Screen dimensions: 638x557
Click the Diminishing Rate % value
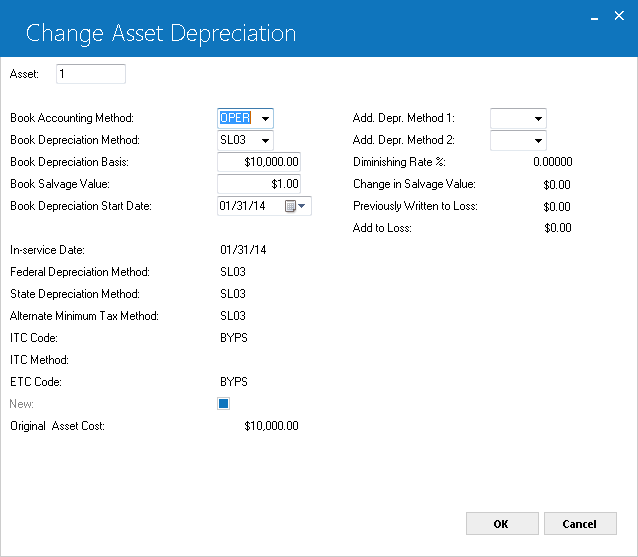click(553, 162)
